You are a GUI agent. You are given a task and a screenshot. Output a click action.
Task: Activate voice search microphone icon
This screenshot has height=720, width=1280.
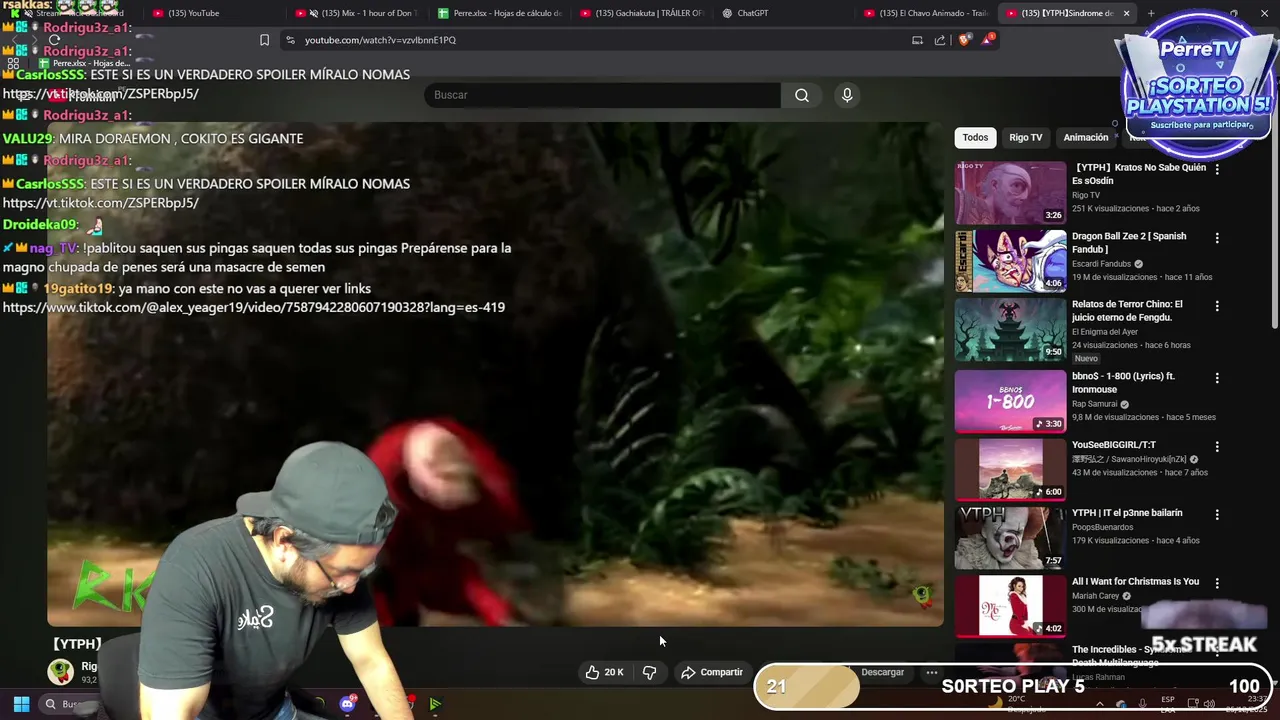847,95
